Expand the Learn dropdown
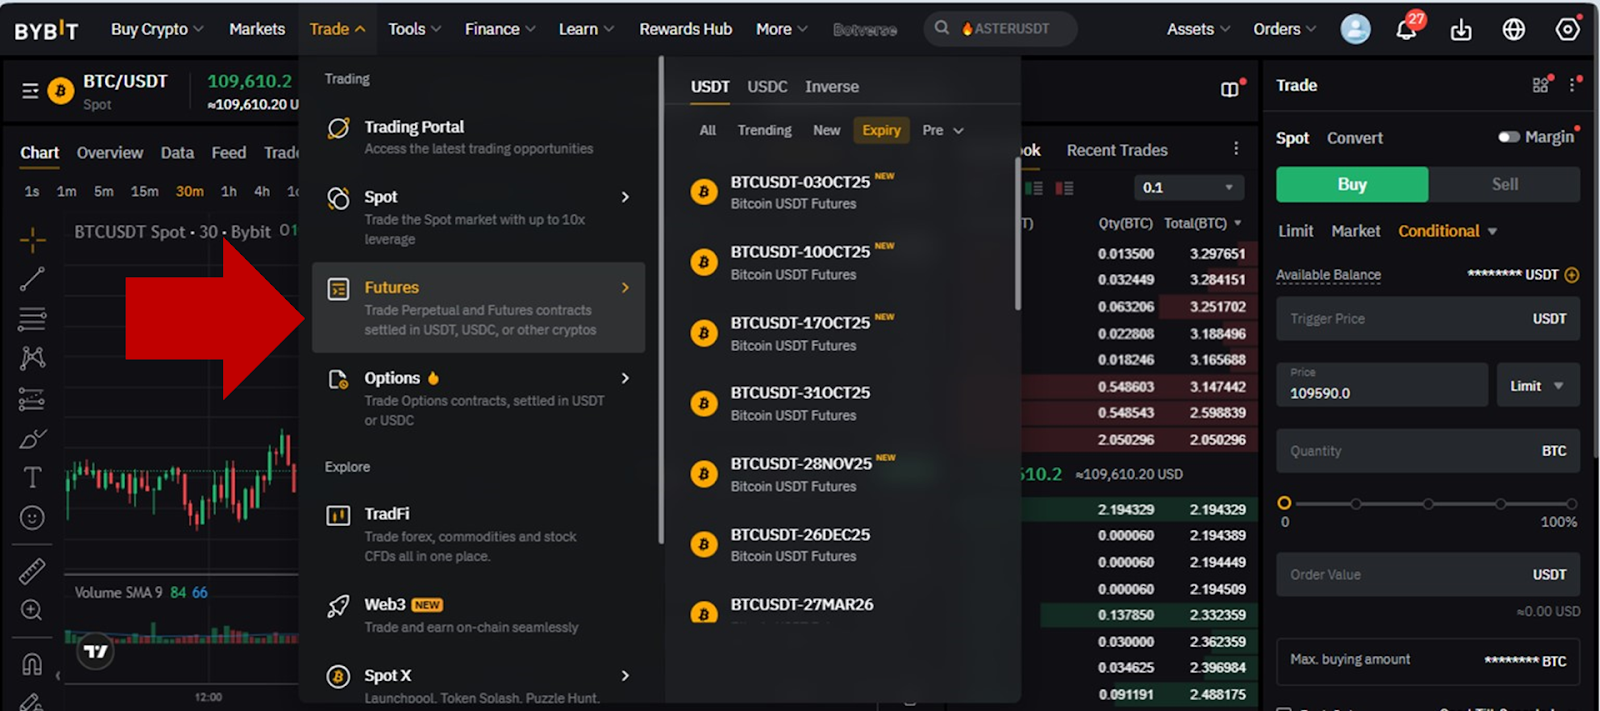The height and width of the screenshot is (711, 1600). tap(586, 29)
